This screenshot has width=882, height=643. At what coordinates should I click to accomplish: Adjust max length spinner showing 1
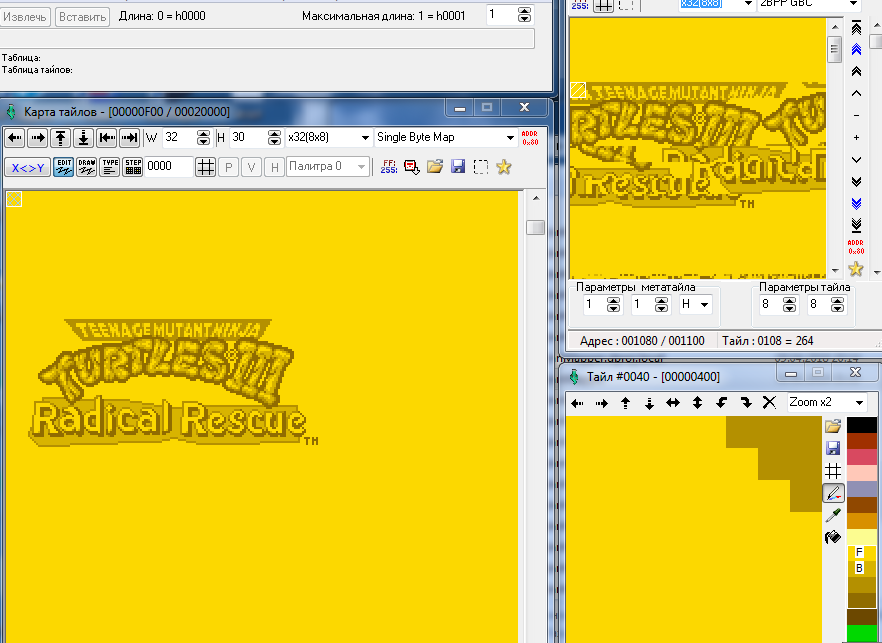[524, 15]
